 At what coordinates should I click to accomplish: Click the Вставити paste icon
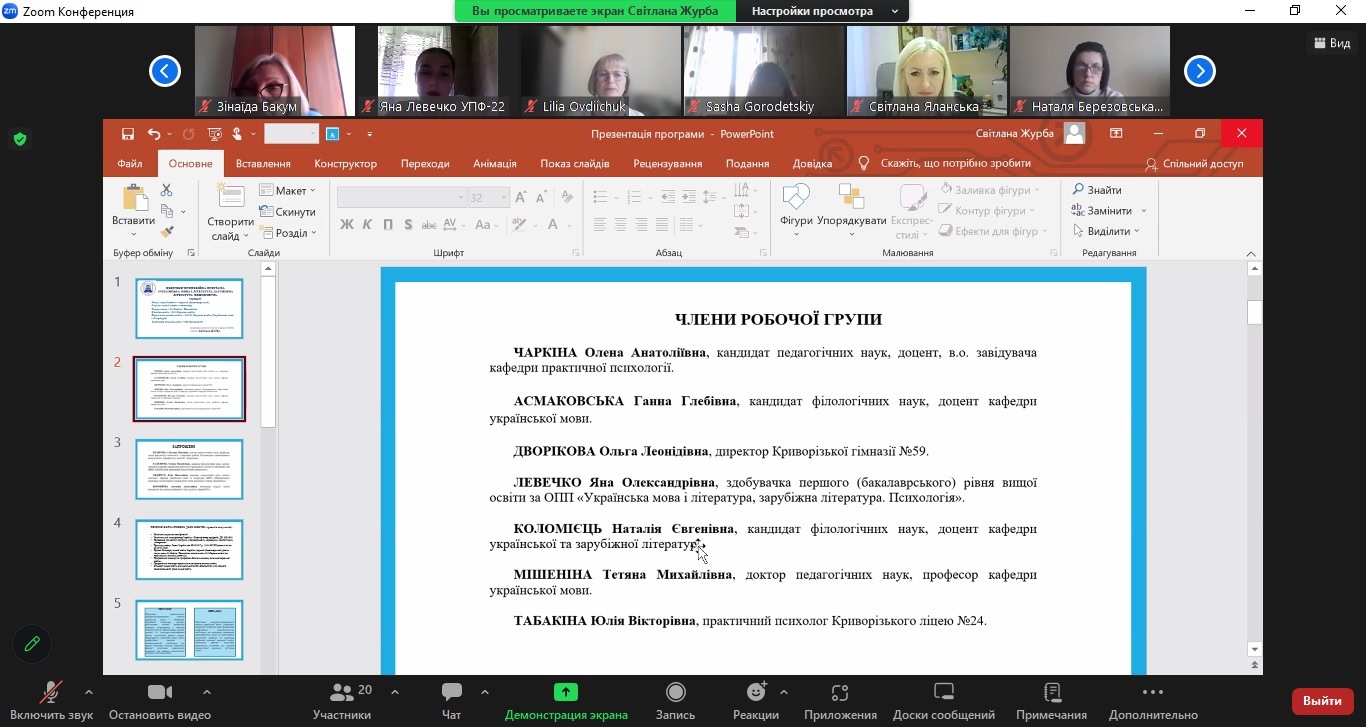pos(133,197)
